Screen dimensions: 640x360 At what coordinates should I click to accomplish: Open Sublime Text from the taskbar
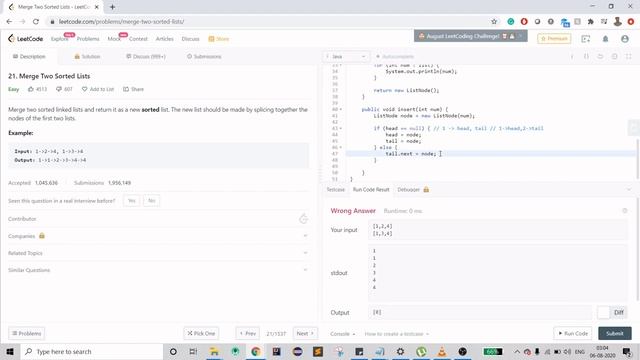(318, 351)
